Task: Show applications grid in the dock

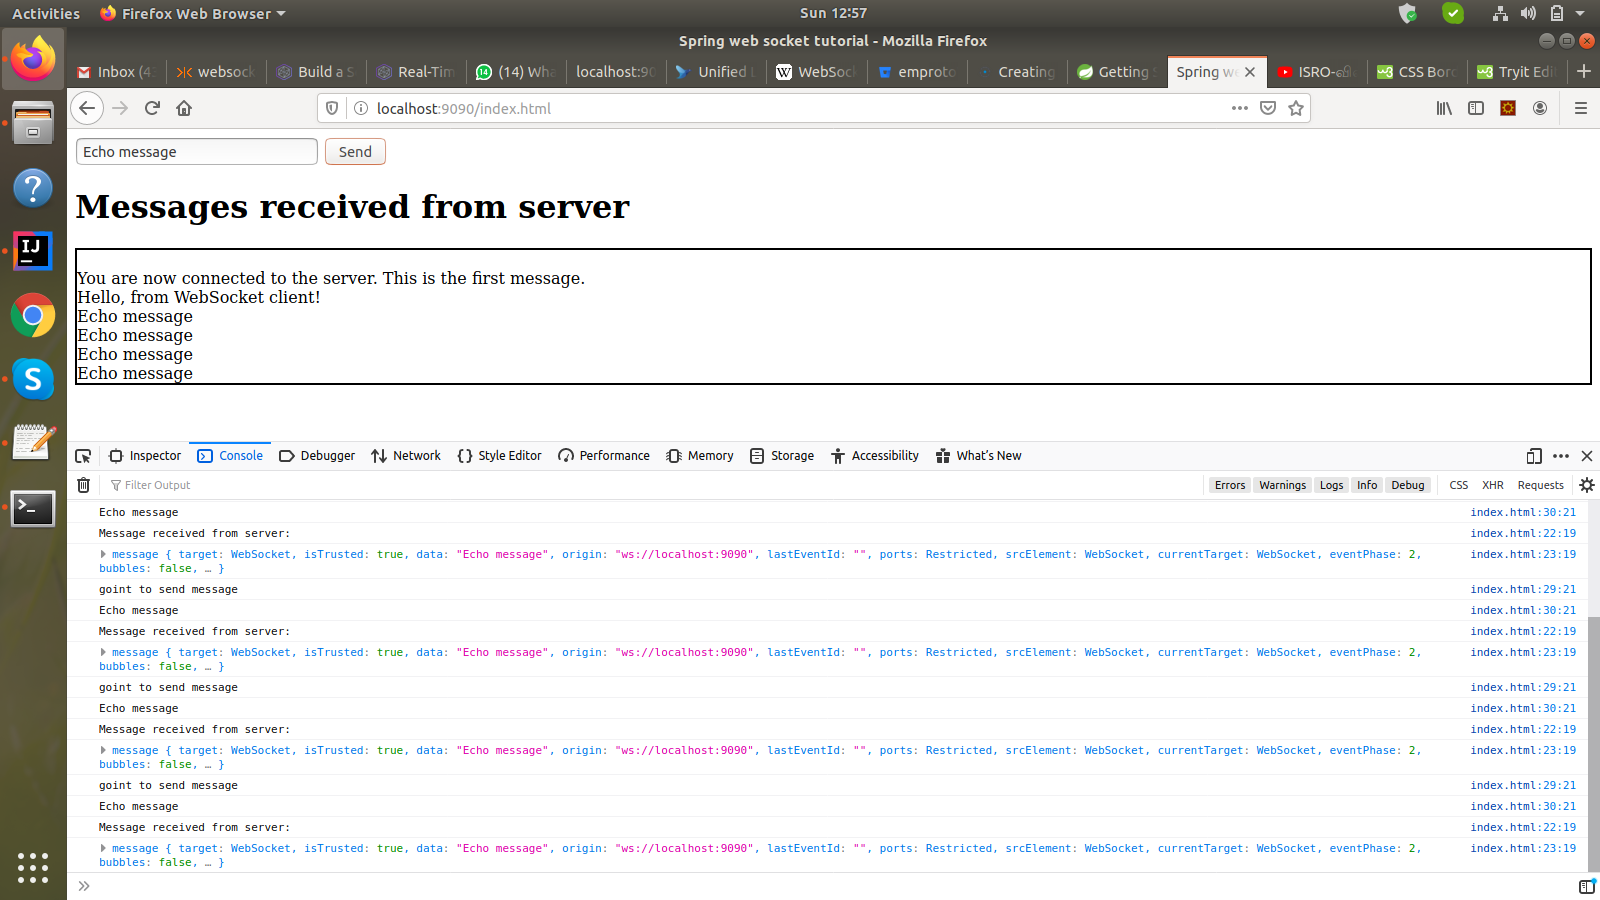Action: point(33,867)
